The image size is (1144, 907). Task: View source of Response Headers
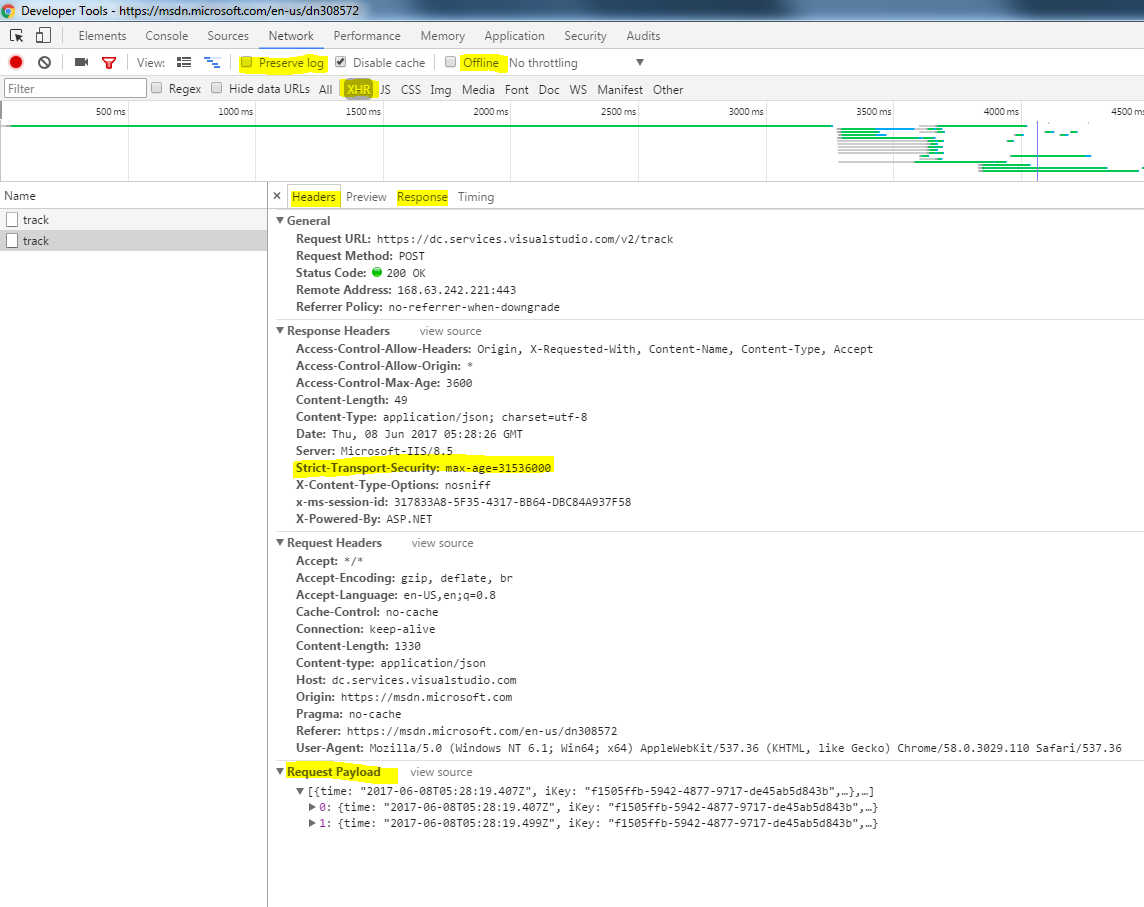point(450,331)
